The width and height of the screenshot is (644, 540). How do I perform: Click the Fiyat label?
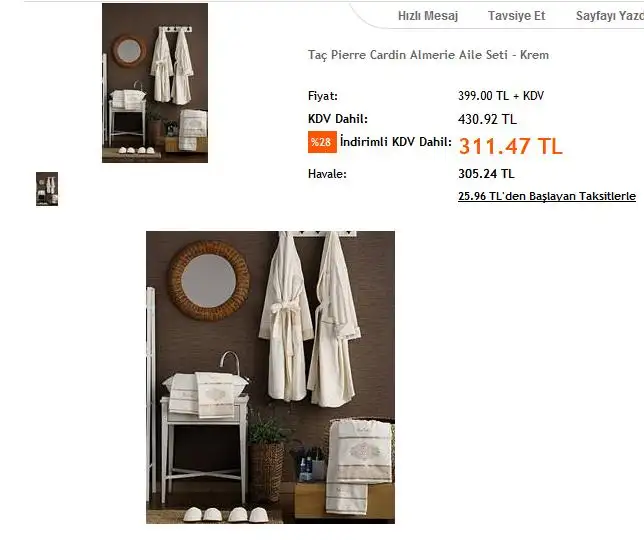click(x=322, y=96)
